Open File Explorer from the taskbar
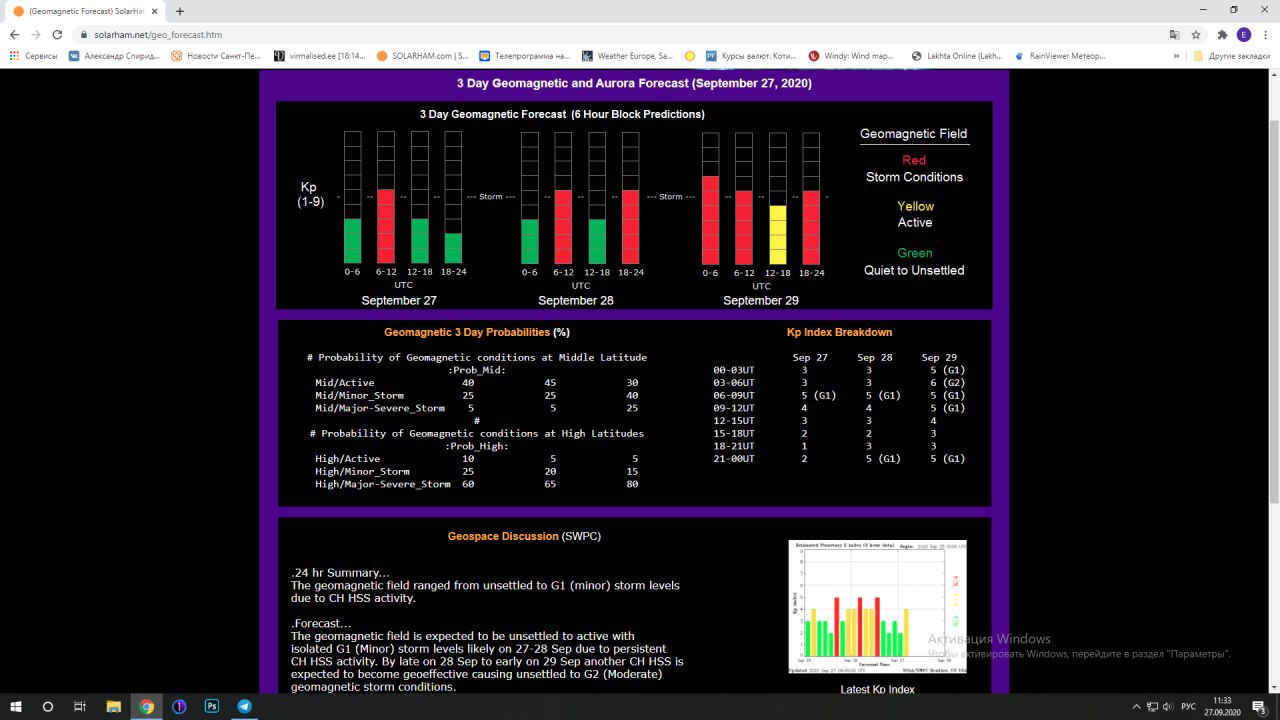This screenshot has width=1280, height=720. click(113, 706)
